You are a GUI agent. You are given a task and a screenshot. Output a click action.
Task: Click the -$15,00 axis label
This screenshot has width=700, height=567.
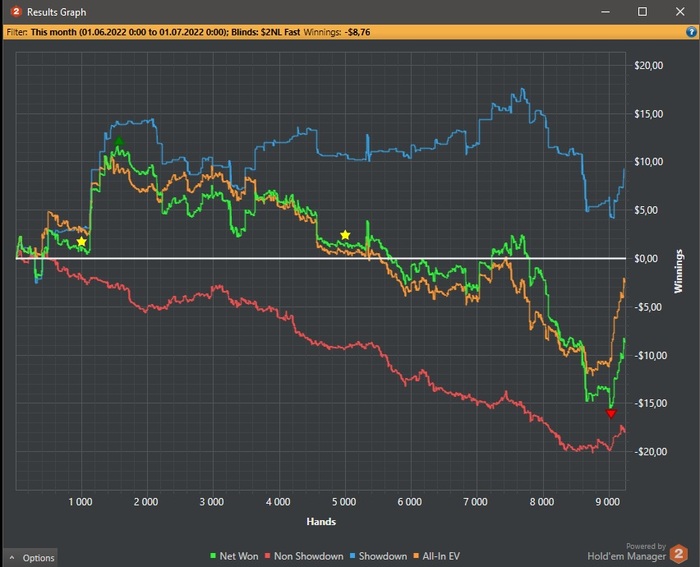(650, 404)
